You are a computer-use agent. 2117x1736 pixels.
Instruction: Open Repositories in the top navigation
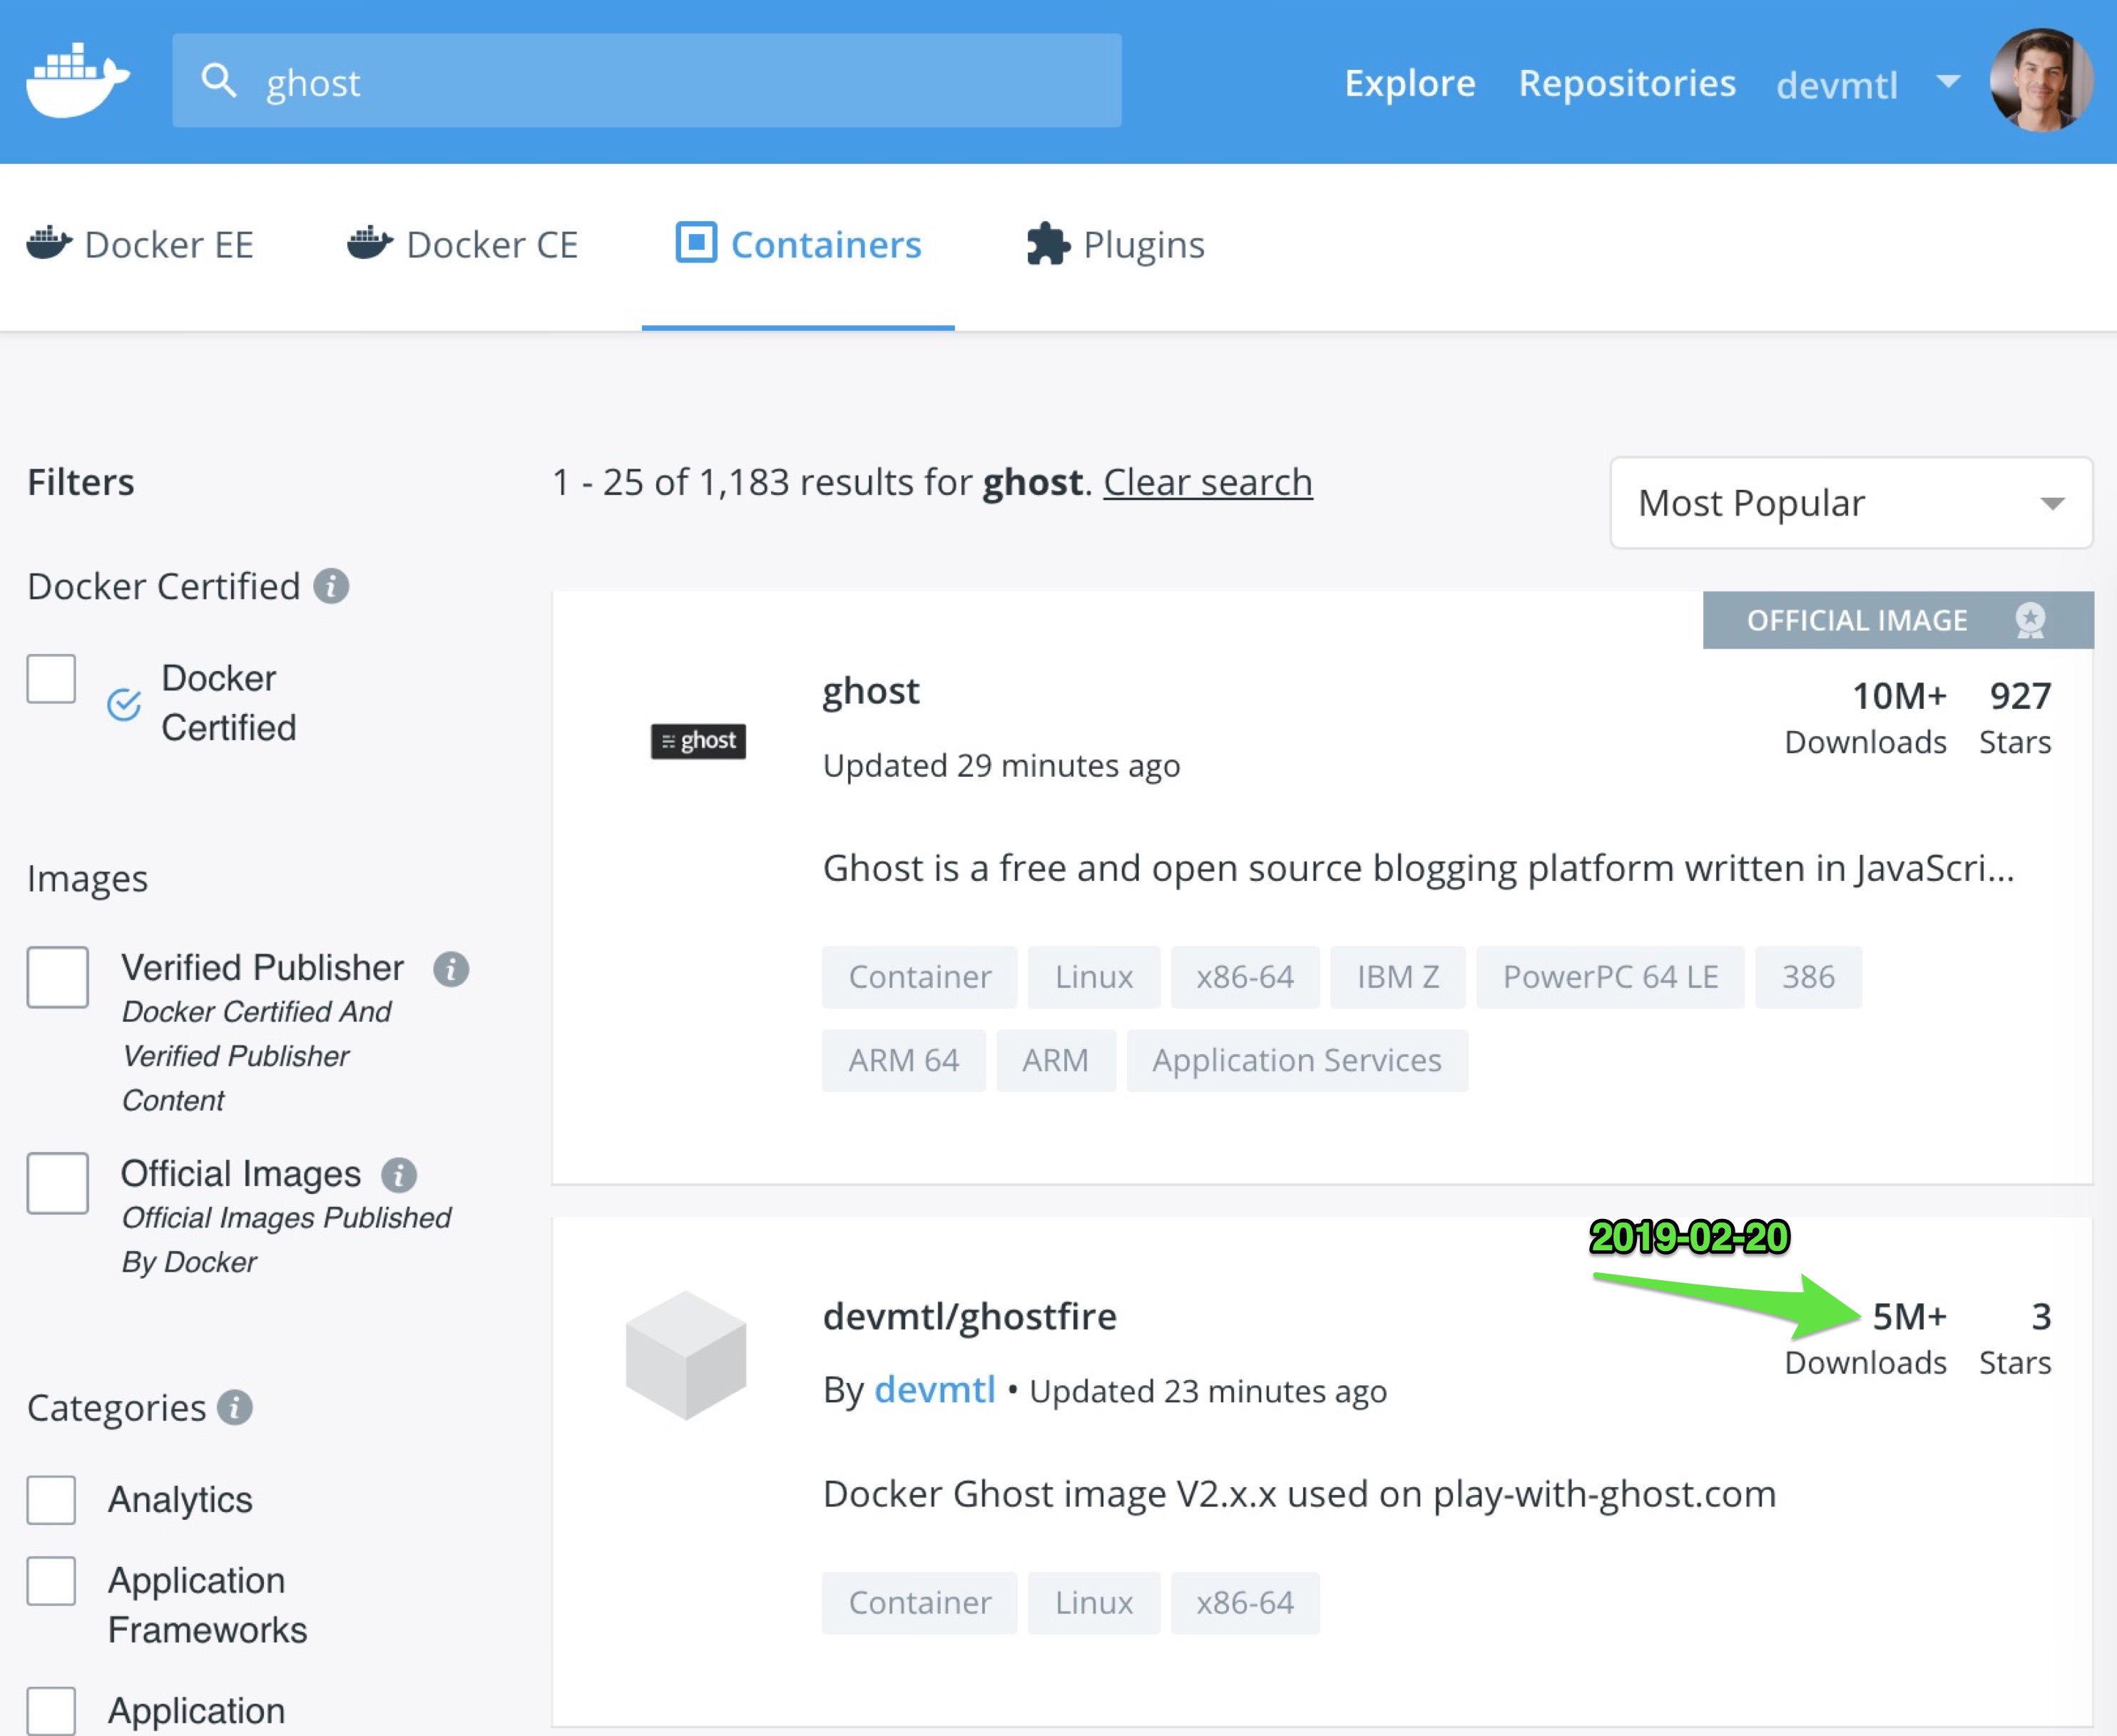click(x=1627, y=83)
